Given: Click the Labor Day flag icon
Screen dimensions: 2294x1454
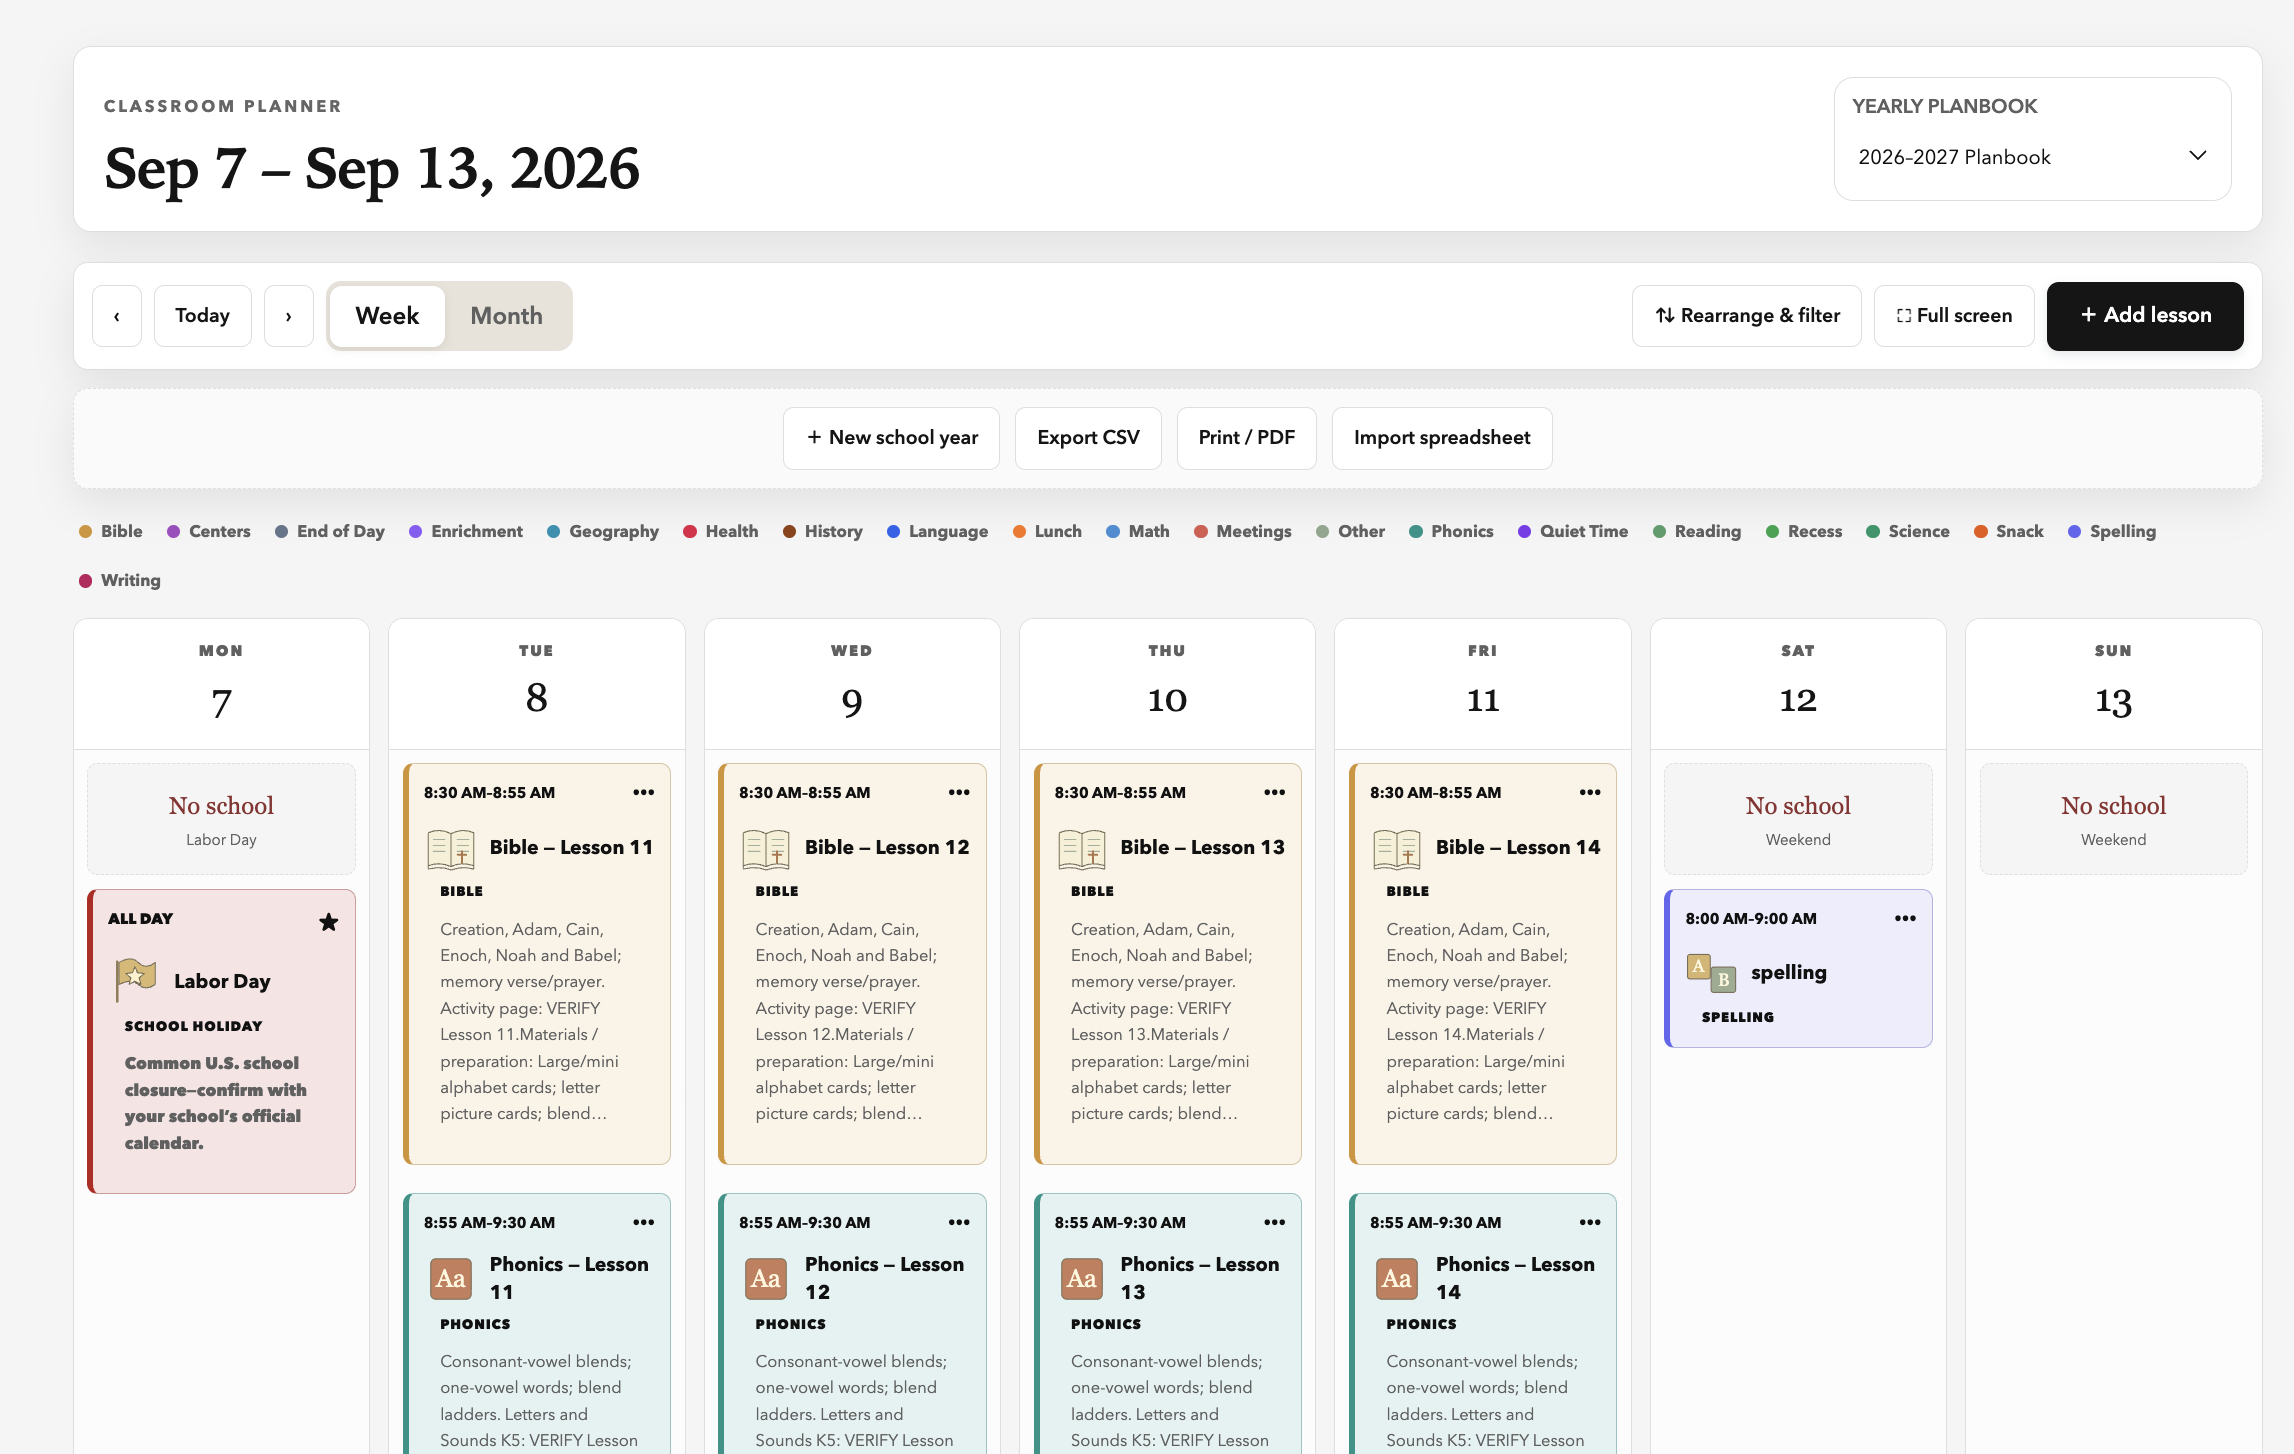Looking at the screenshot, I should [136, 979].
